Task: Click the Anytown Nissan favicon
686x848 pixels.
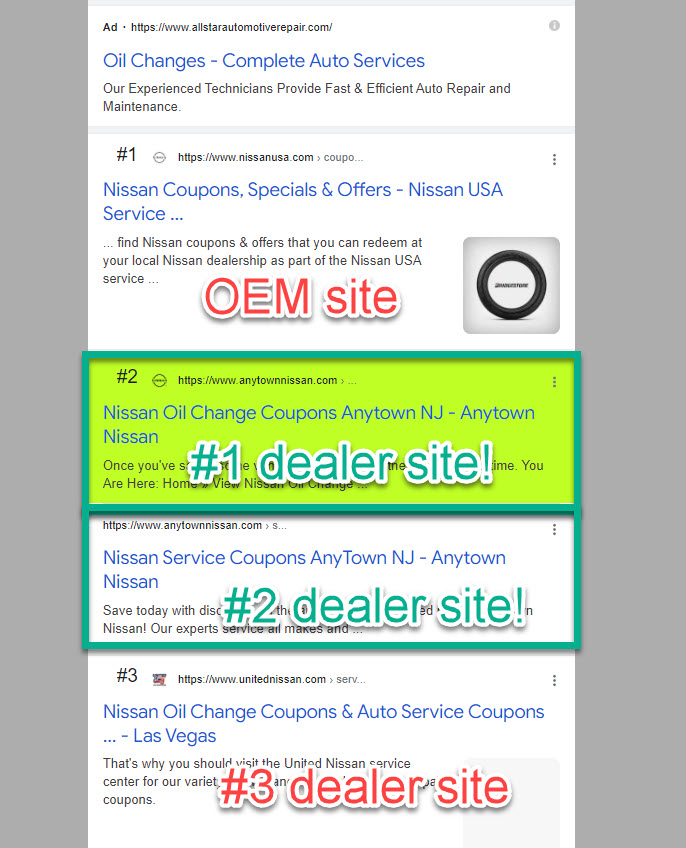Action: pyautogui.click(x=159, y=380)
